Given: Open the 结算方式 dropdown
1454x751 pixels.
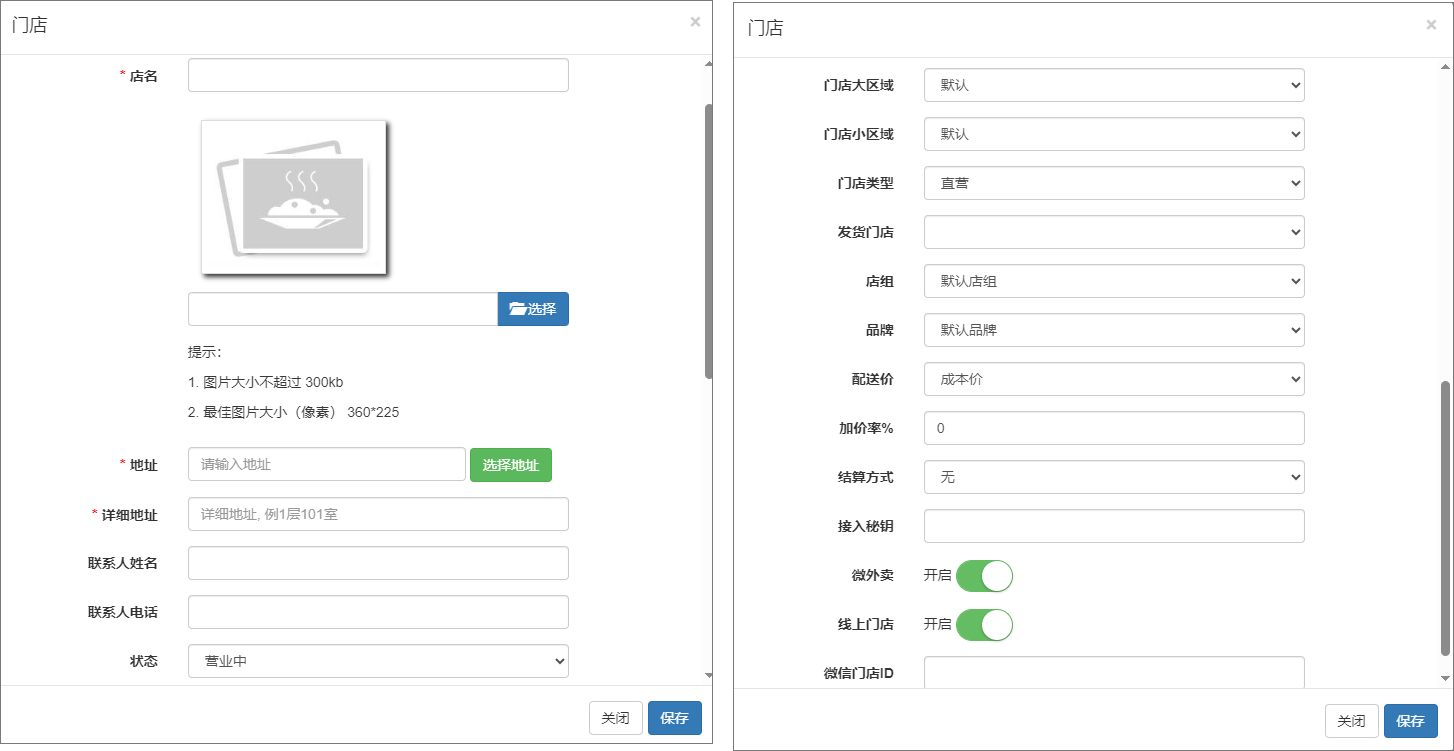Looking at the screenshot, I should click(x=1114, y=478).
